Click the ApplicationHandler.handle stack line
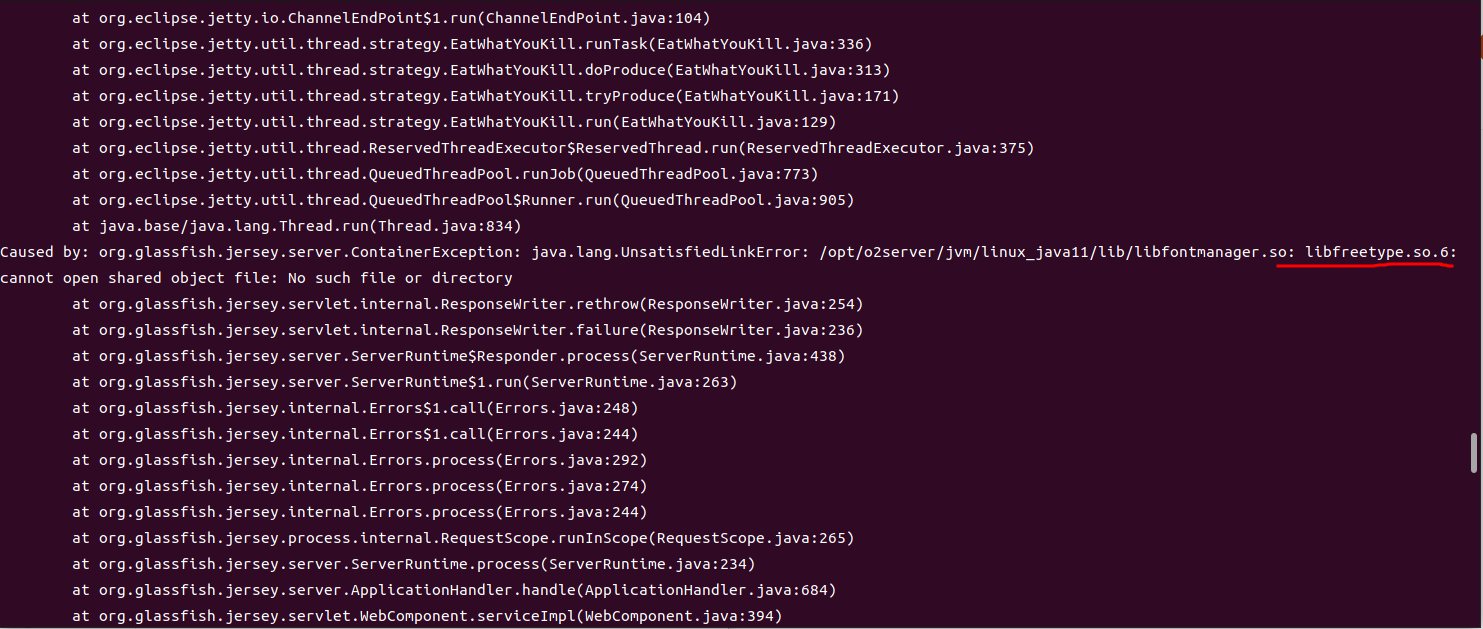Screen dimensions: 1483x629 tap(453, 590)
